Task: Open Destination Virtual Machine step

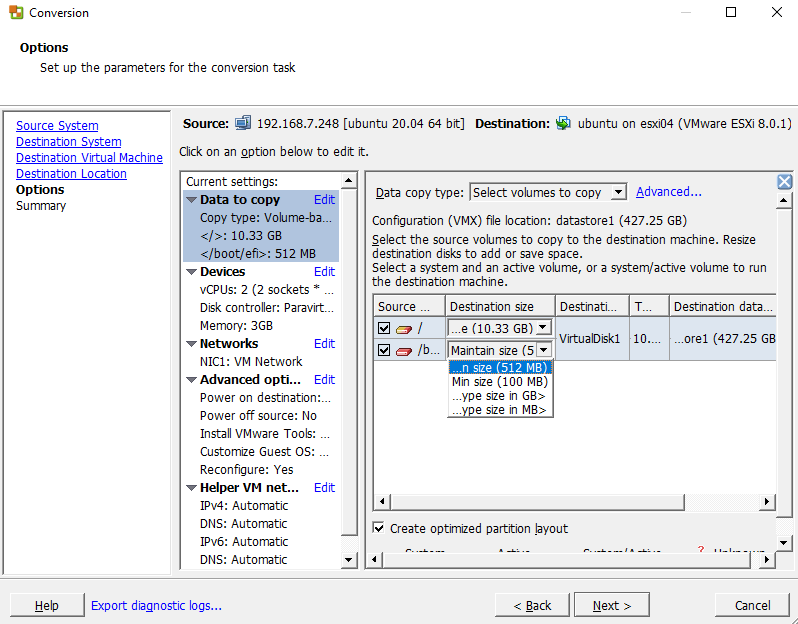Action: click(90, 158)
